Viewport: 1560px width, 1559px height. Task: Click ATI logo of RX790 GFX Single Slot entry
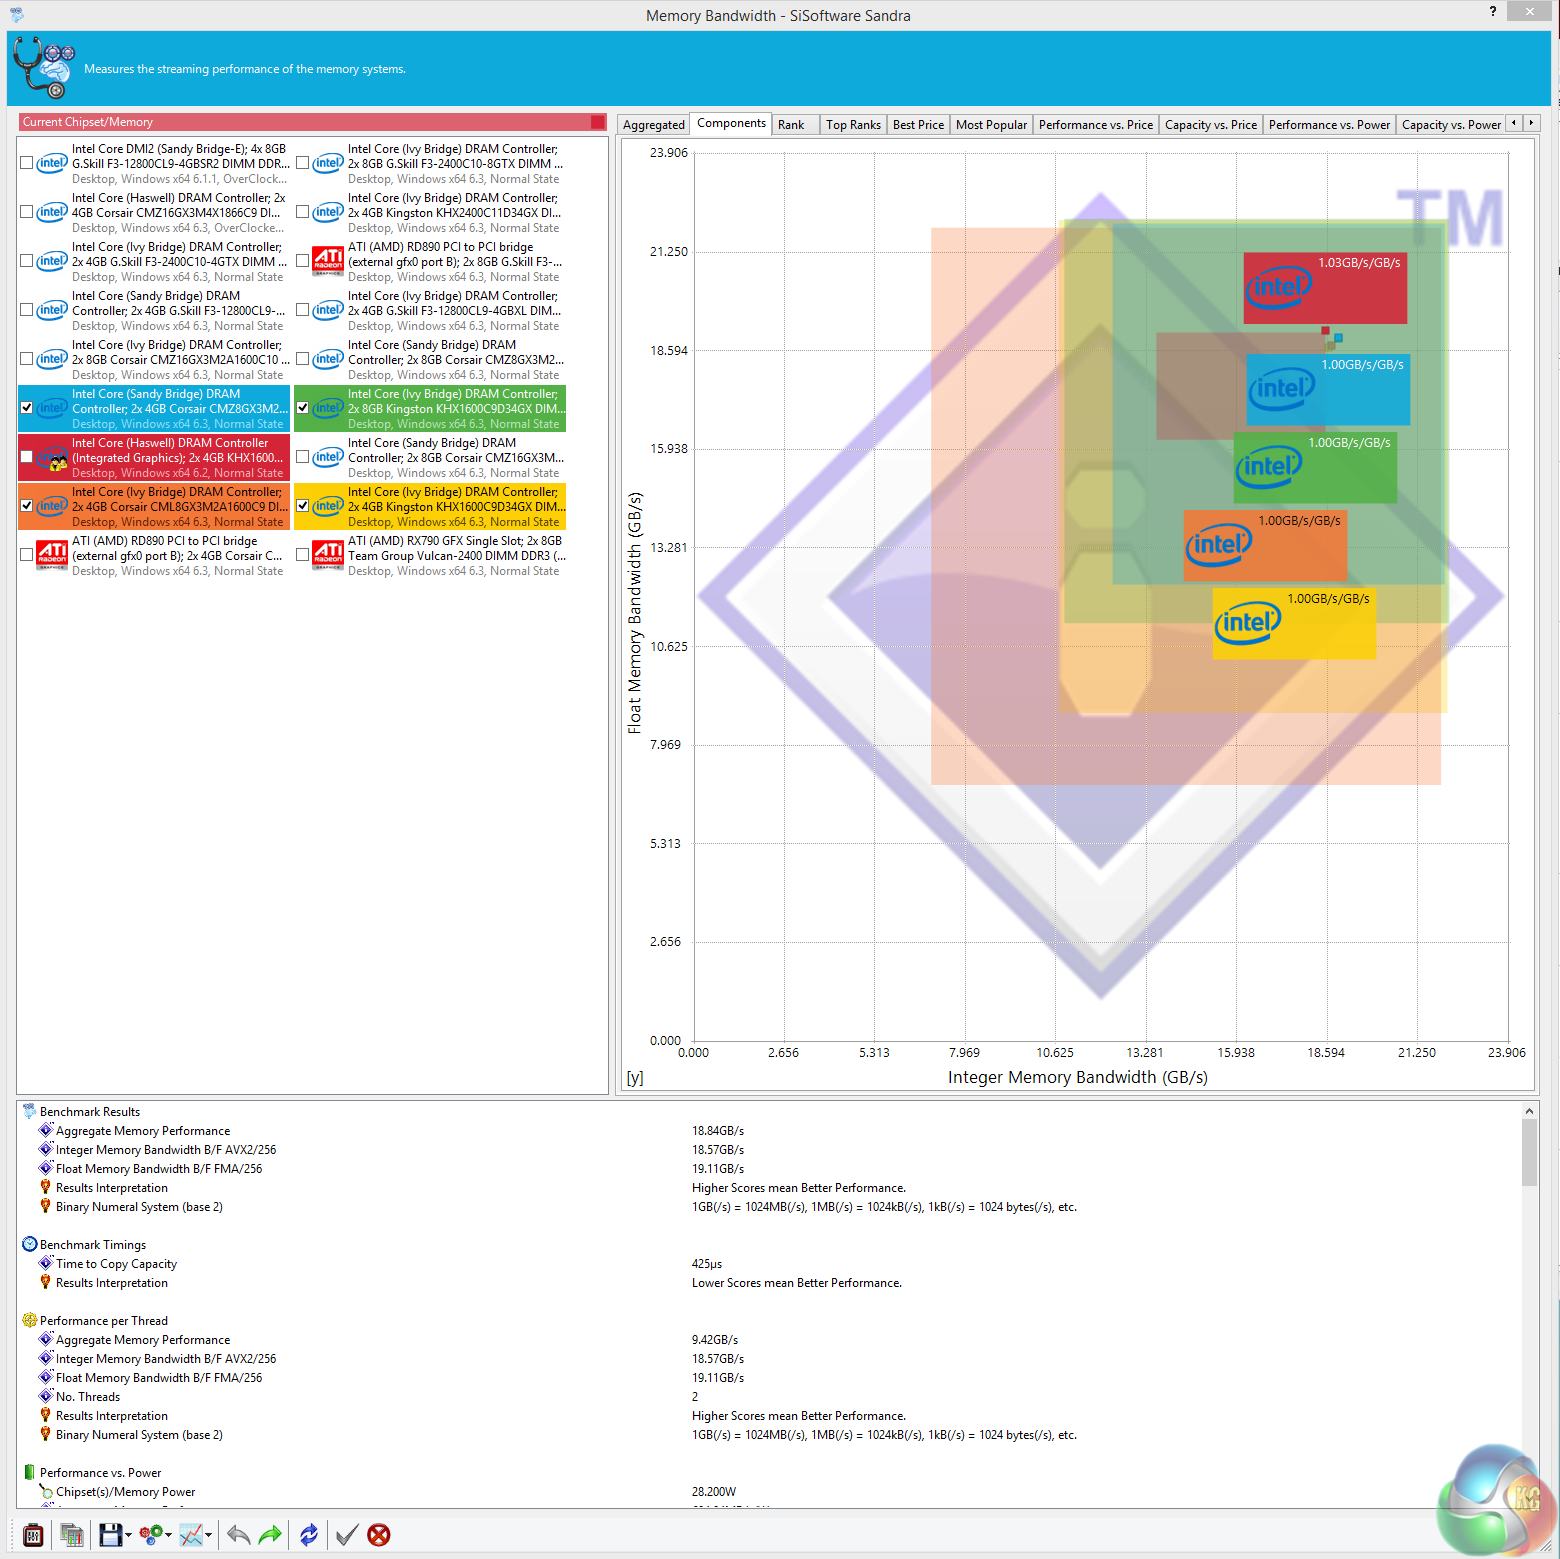[x=328, y=555]
